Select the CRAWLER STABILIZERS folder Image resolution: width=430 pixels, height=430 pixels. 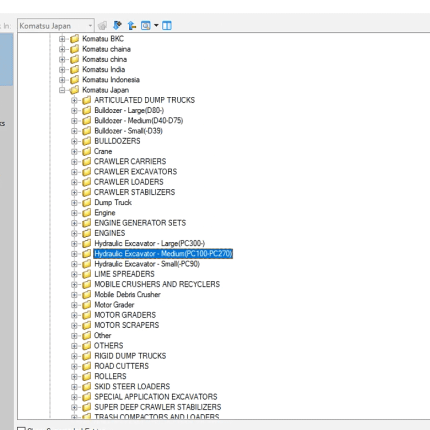[134, 192]
